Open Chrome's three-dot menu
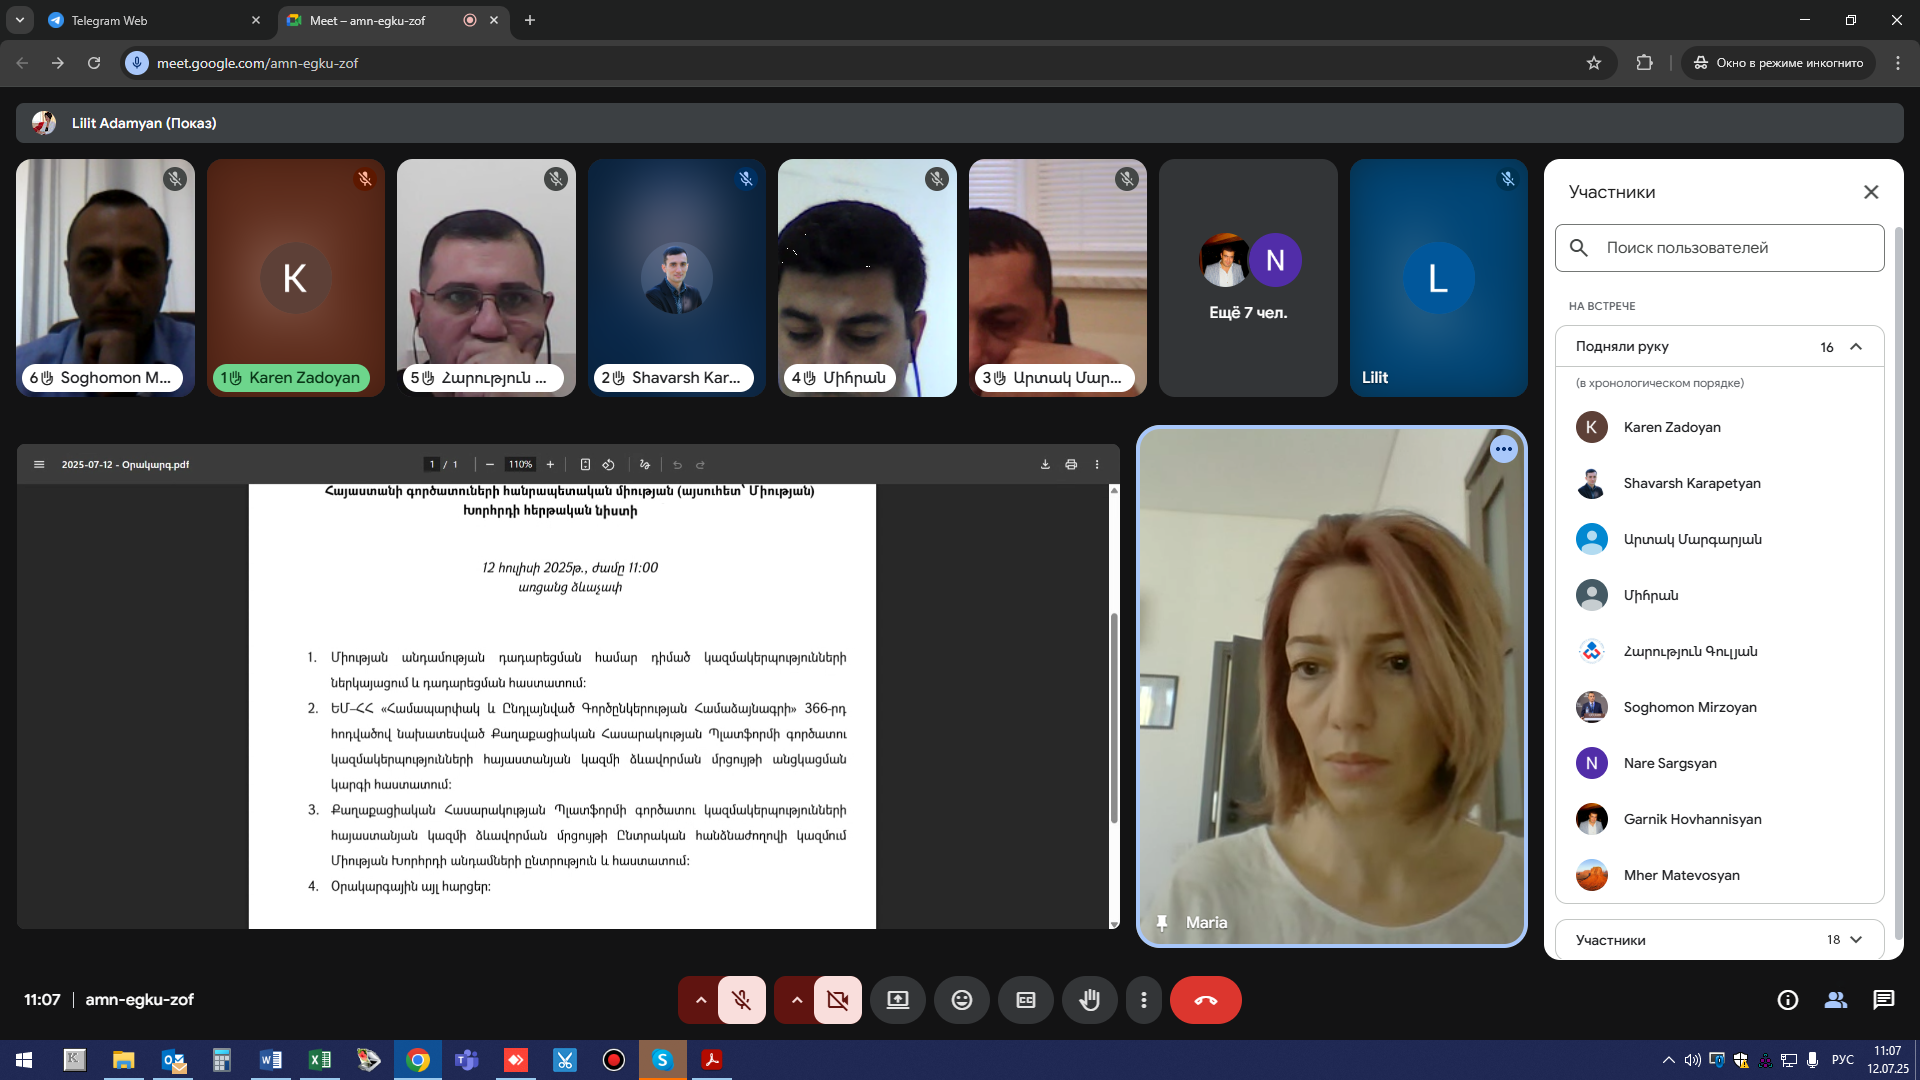1920x1080 pixels. coord(1898,63)
